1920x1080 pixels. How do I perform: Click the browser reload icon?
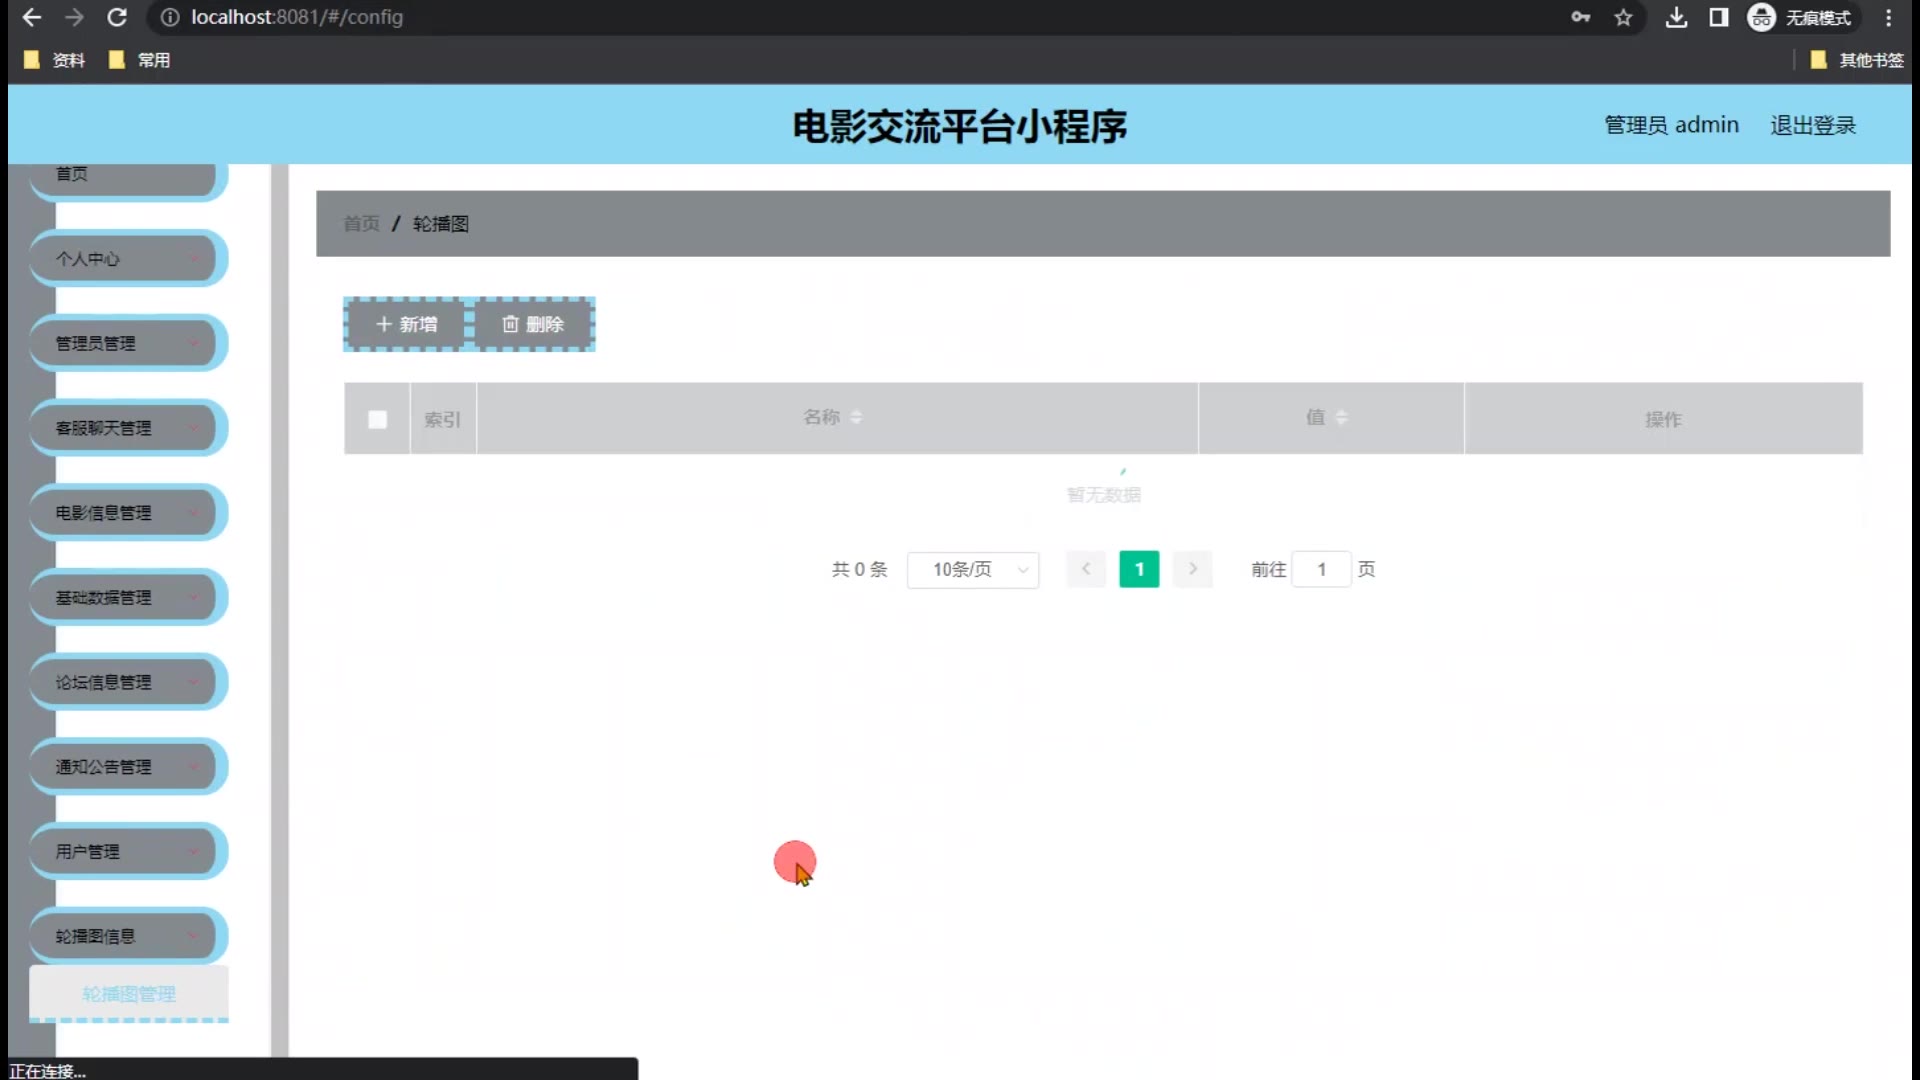tap(117, 17)
